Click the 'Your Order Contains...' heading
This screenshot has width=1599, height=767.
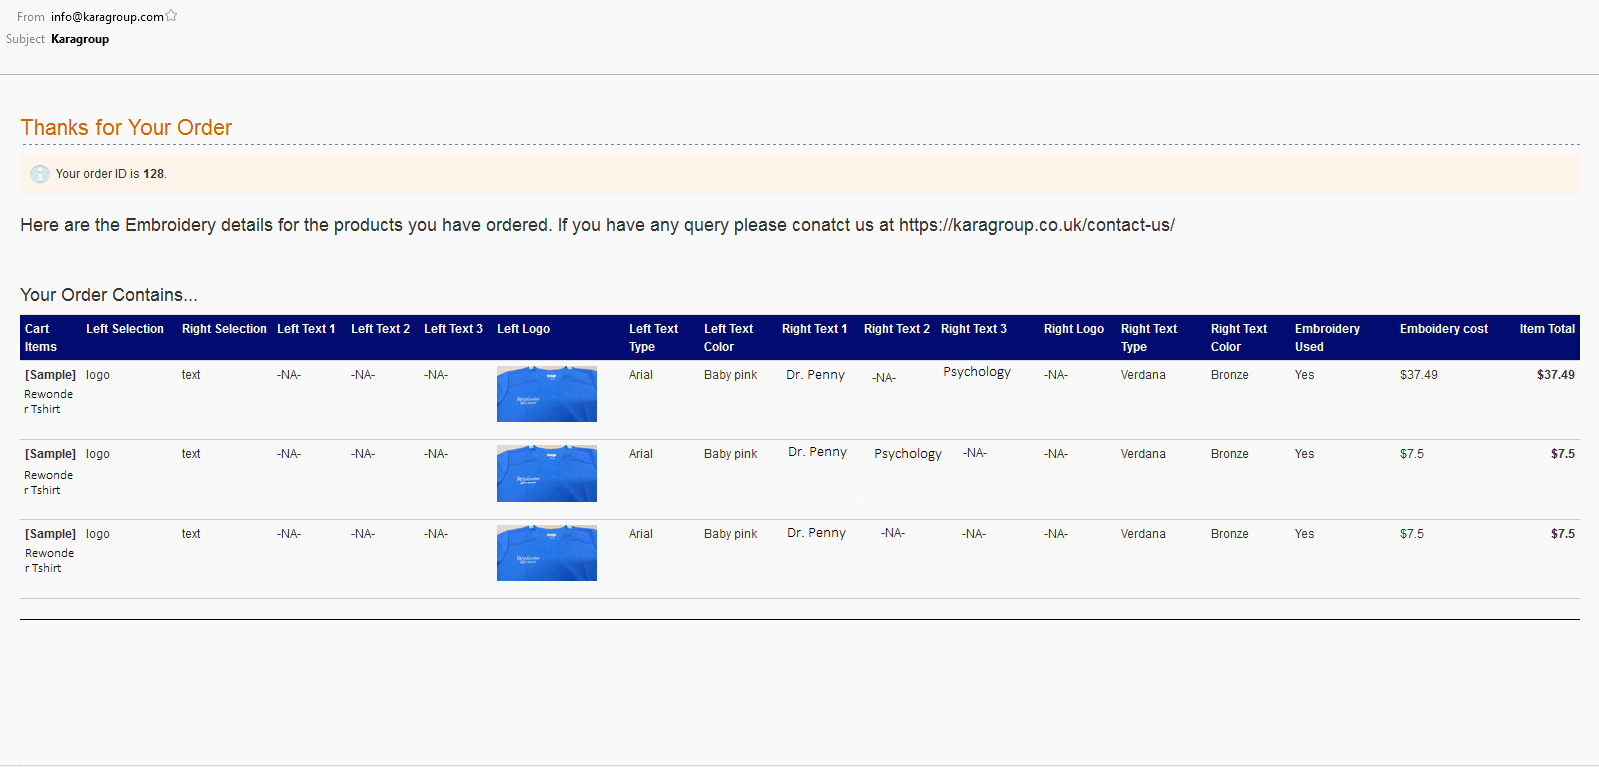tap(109, 295)
